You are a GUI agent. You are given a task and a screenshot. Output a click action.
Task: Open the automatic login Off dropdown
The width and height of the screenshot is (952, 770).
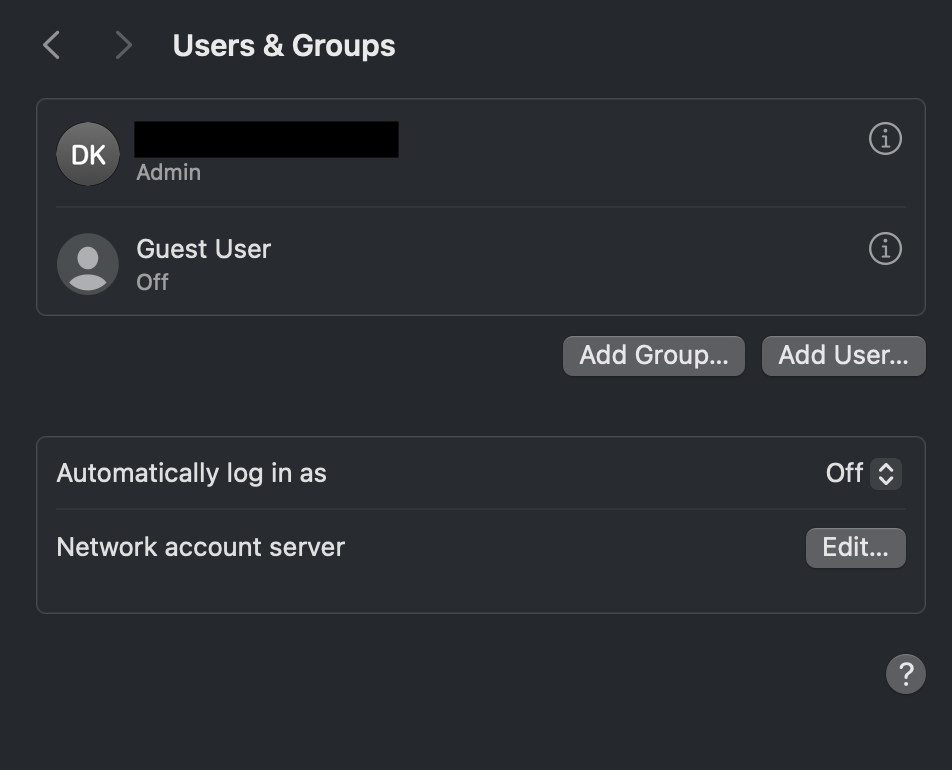(845, 473)
